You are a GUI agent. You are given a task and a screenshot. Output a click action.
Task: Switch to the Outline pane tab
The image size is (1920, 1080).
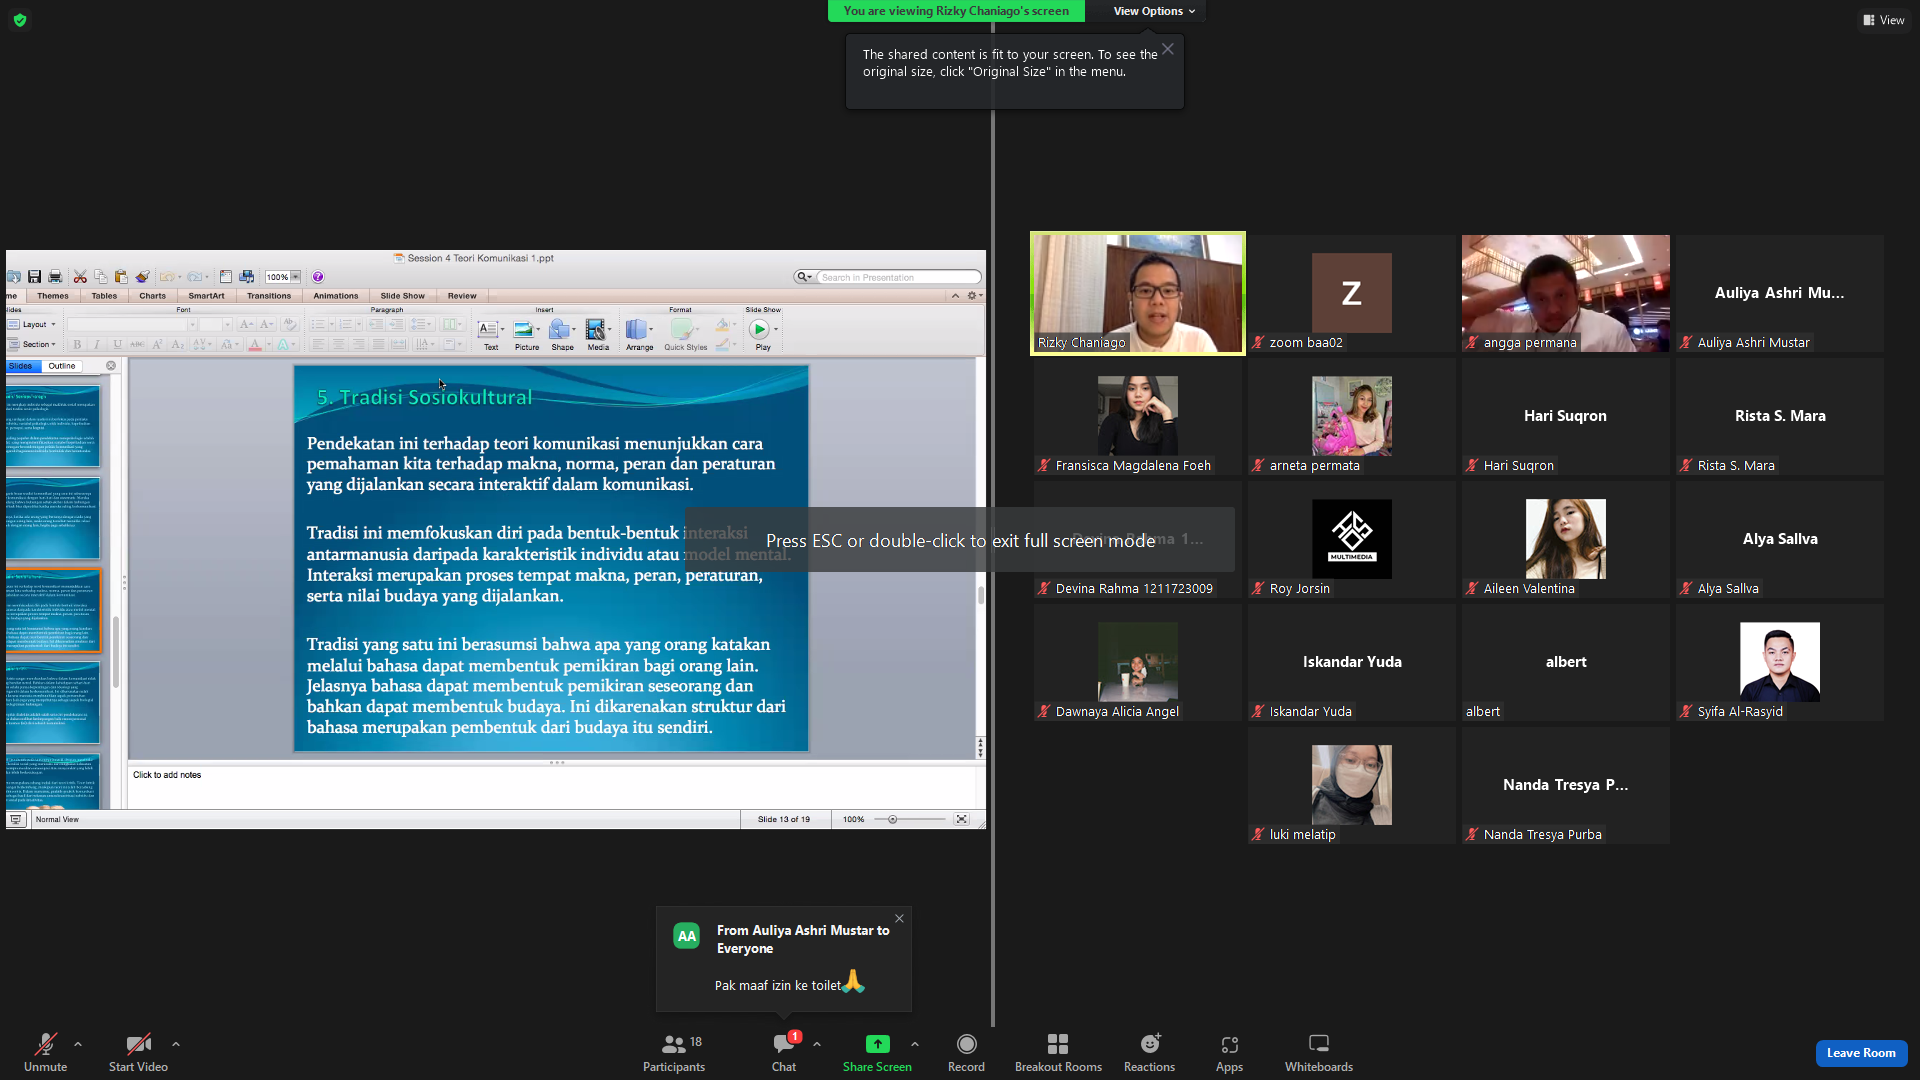coord(62,366)
